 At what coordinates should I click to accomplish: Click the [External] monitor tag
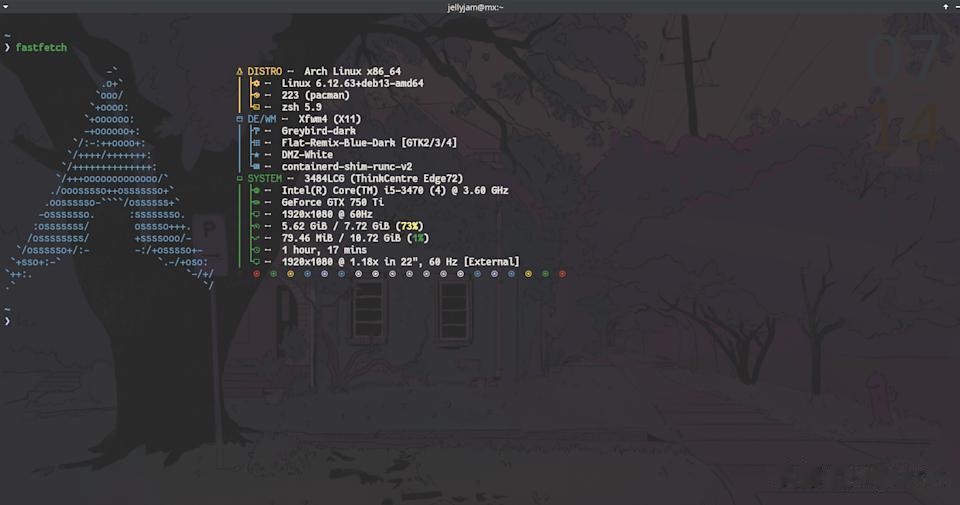point(492,262)
